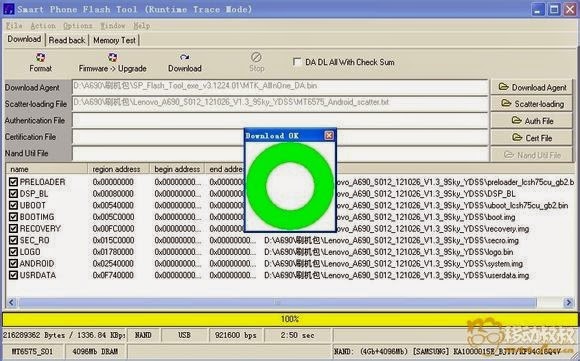Click the Auth File button
Screen dimensions: 580x361
(532, 121)
